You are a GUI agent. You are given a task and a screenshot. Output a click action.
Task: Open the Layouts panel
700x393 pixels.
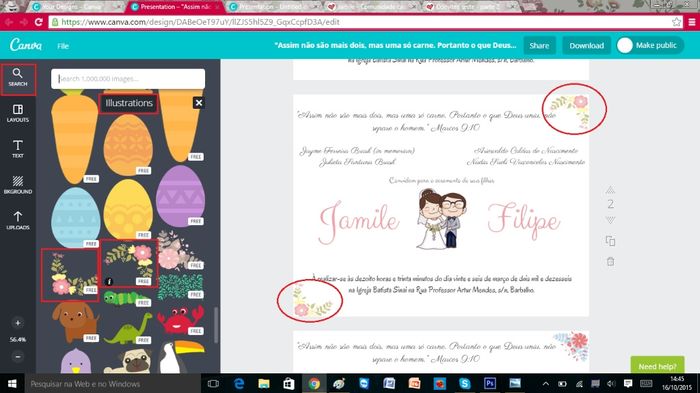(18, 113)
